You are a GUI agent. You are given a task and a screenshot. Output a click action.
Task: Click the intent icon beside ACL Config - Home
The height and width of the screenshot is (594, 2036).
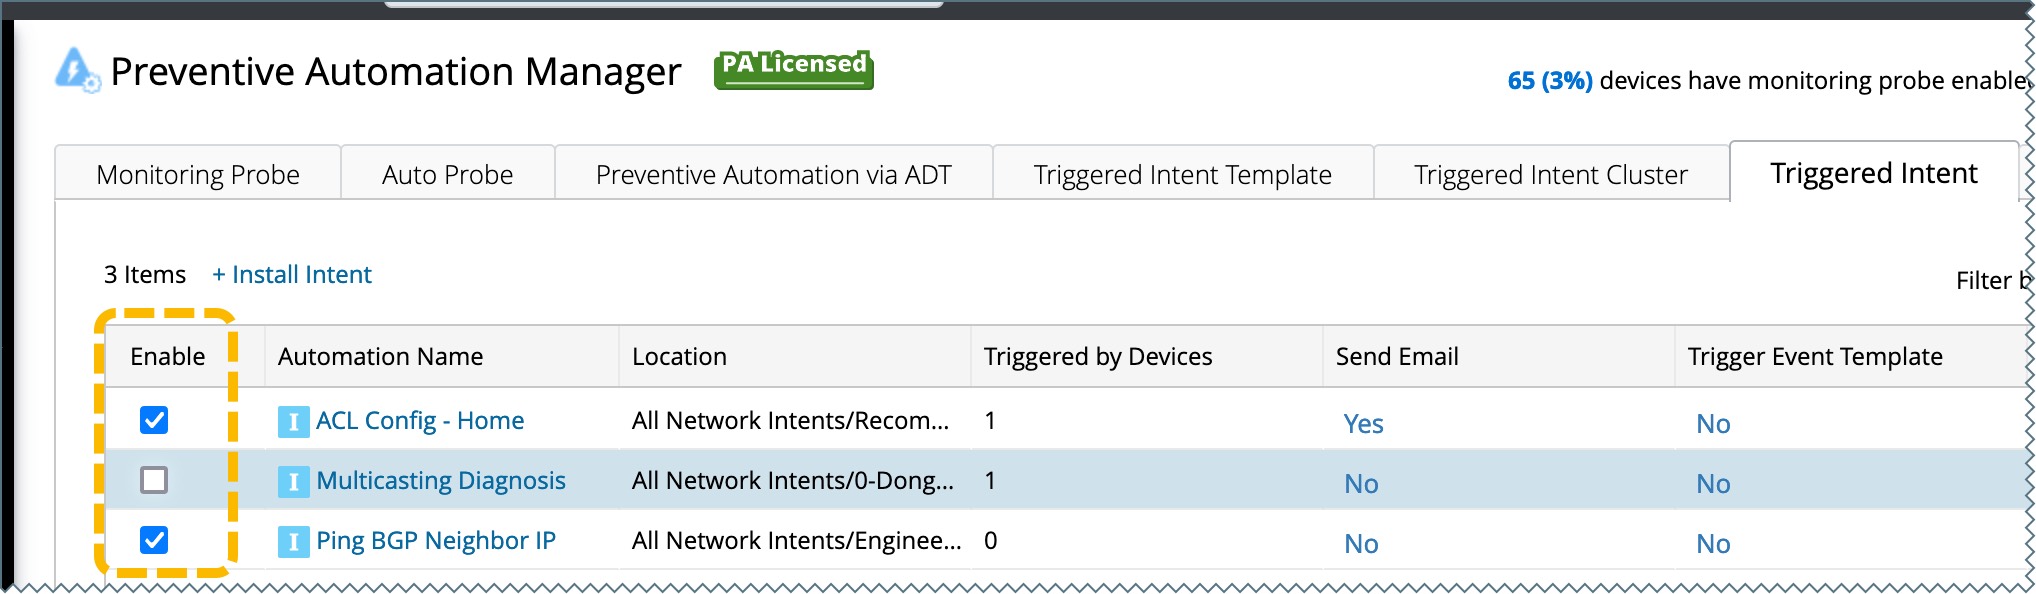(x=293, y=422)
